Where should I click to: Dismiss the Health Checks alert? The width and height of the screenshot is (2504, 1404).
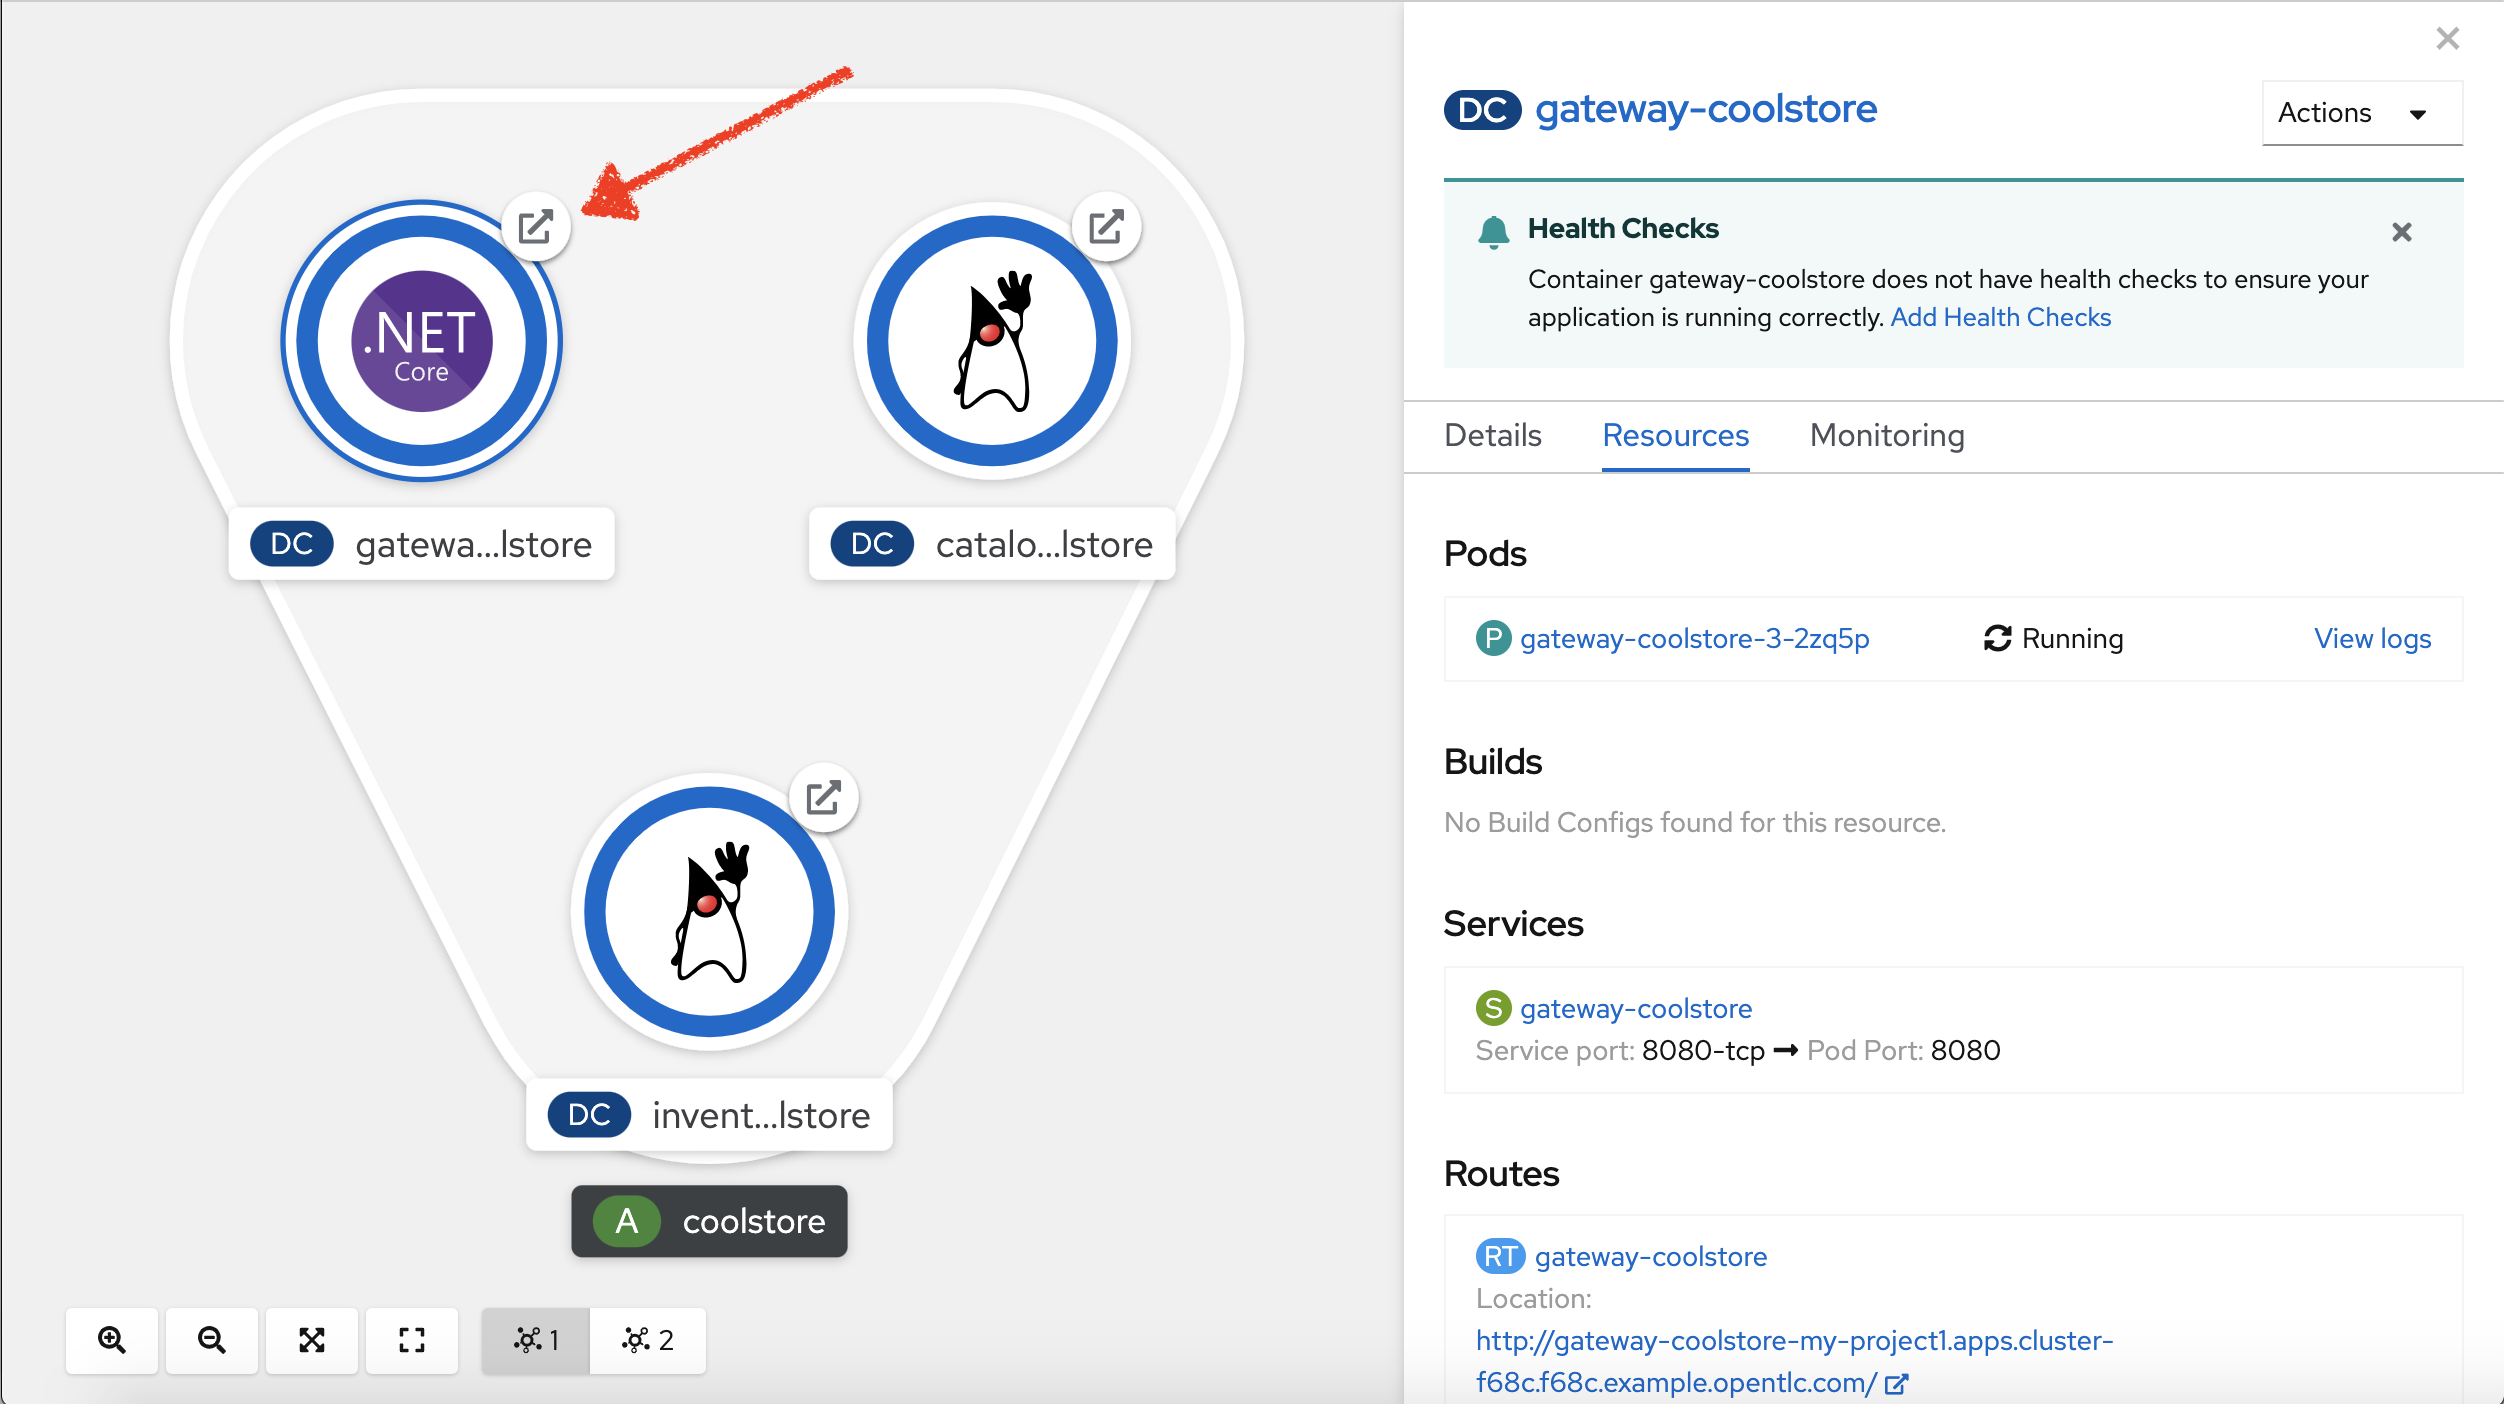(x=2402, y=232)
